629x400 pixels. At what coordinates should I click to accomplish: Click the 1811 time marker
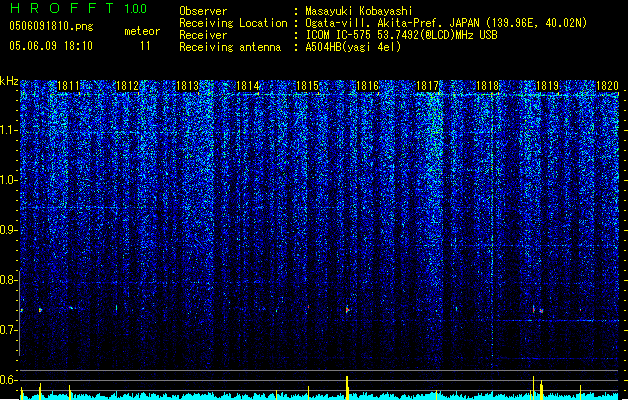(x=68, y=86)
